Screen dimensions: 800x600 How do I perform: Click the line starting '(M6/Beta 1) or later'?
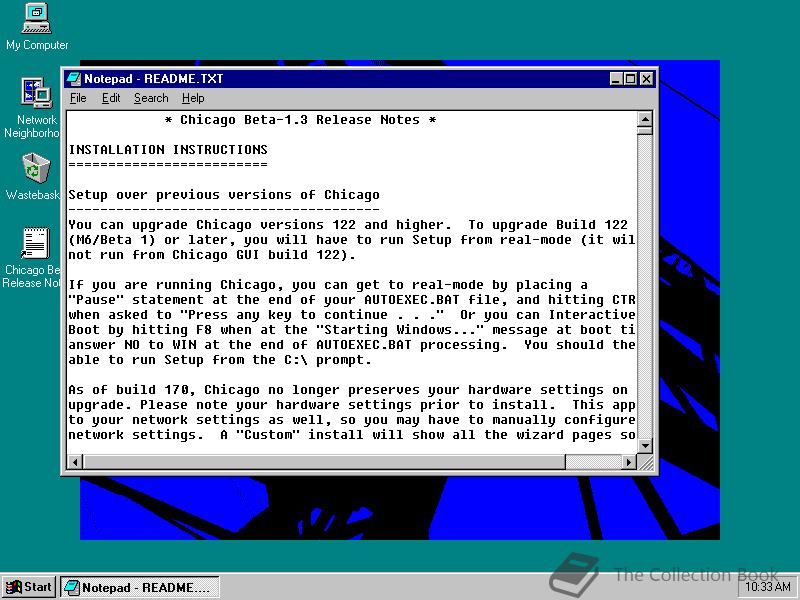point(352,240)
